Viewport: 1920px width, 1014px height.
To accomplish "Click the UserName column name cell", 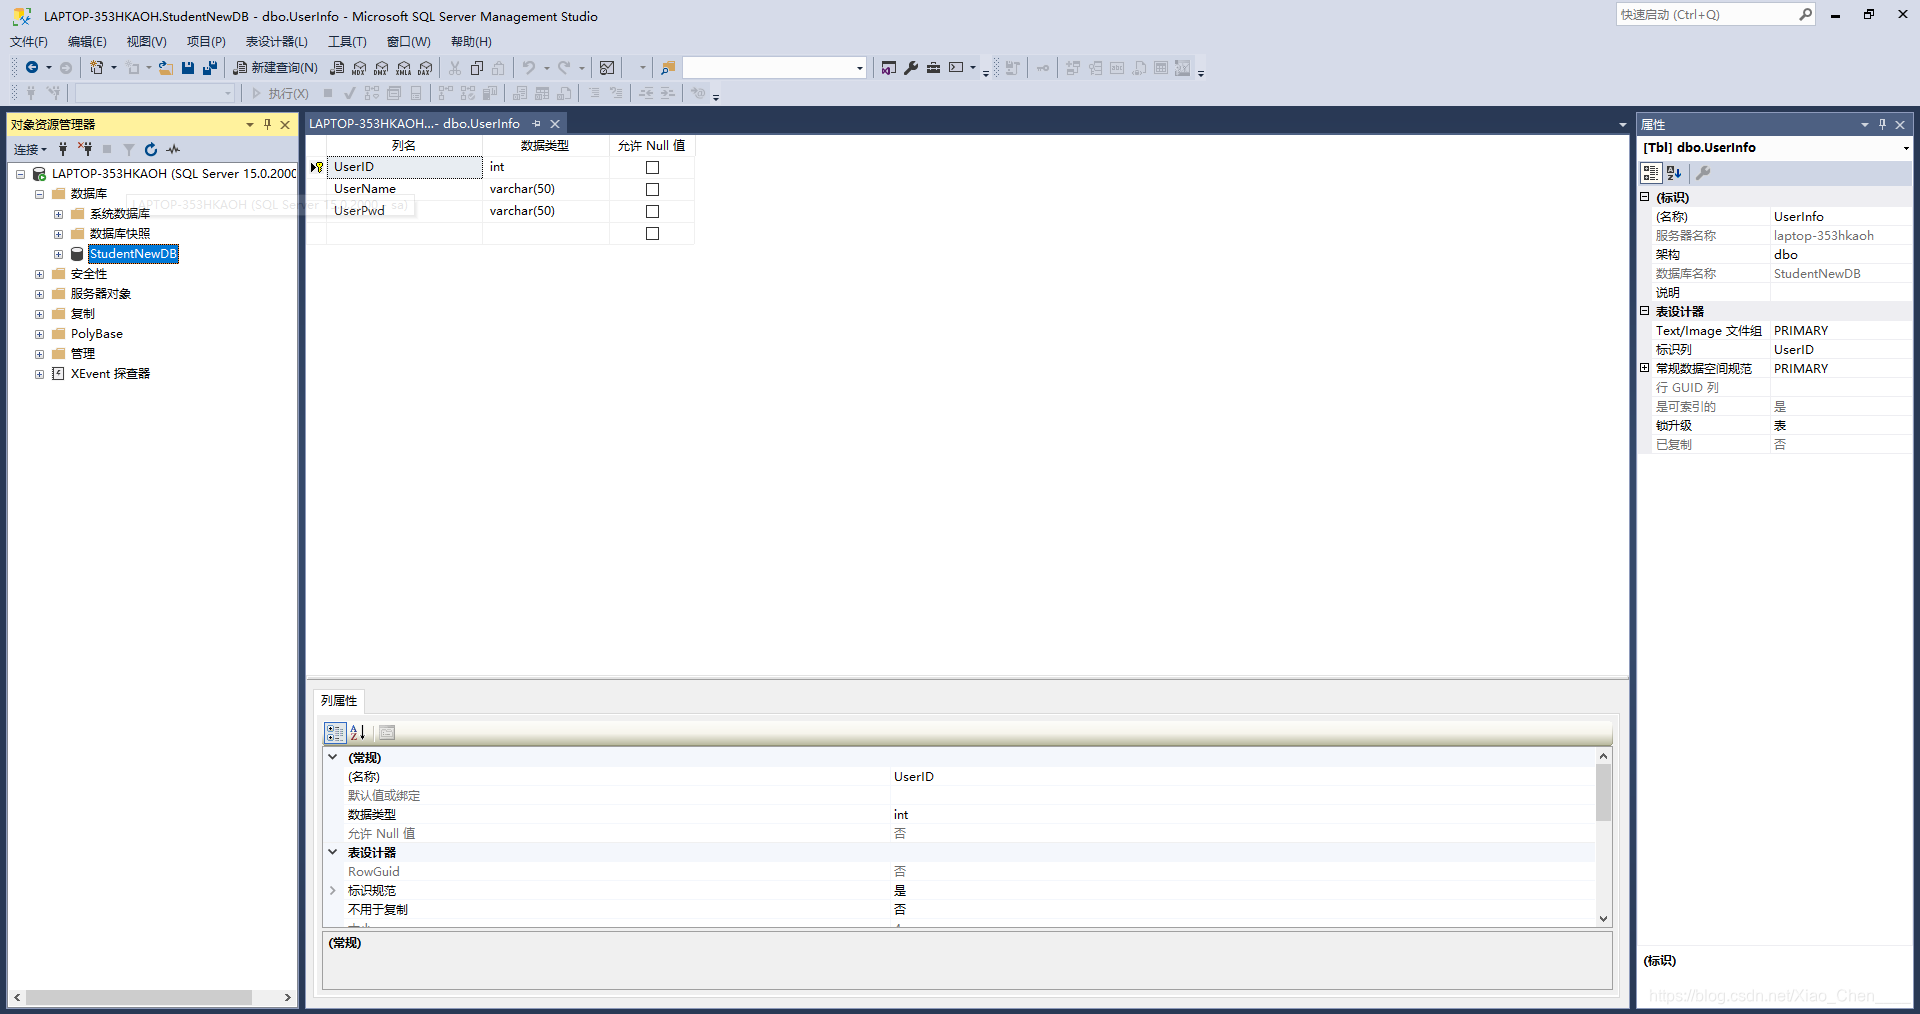I will pos(404,189).
